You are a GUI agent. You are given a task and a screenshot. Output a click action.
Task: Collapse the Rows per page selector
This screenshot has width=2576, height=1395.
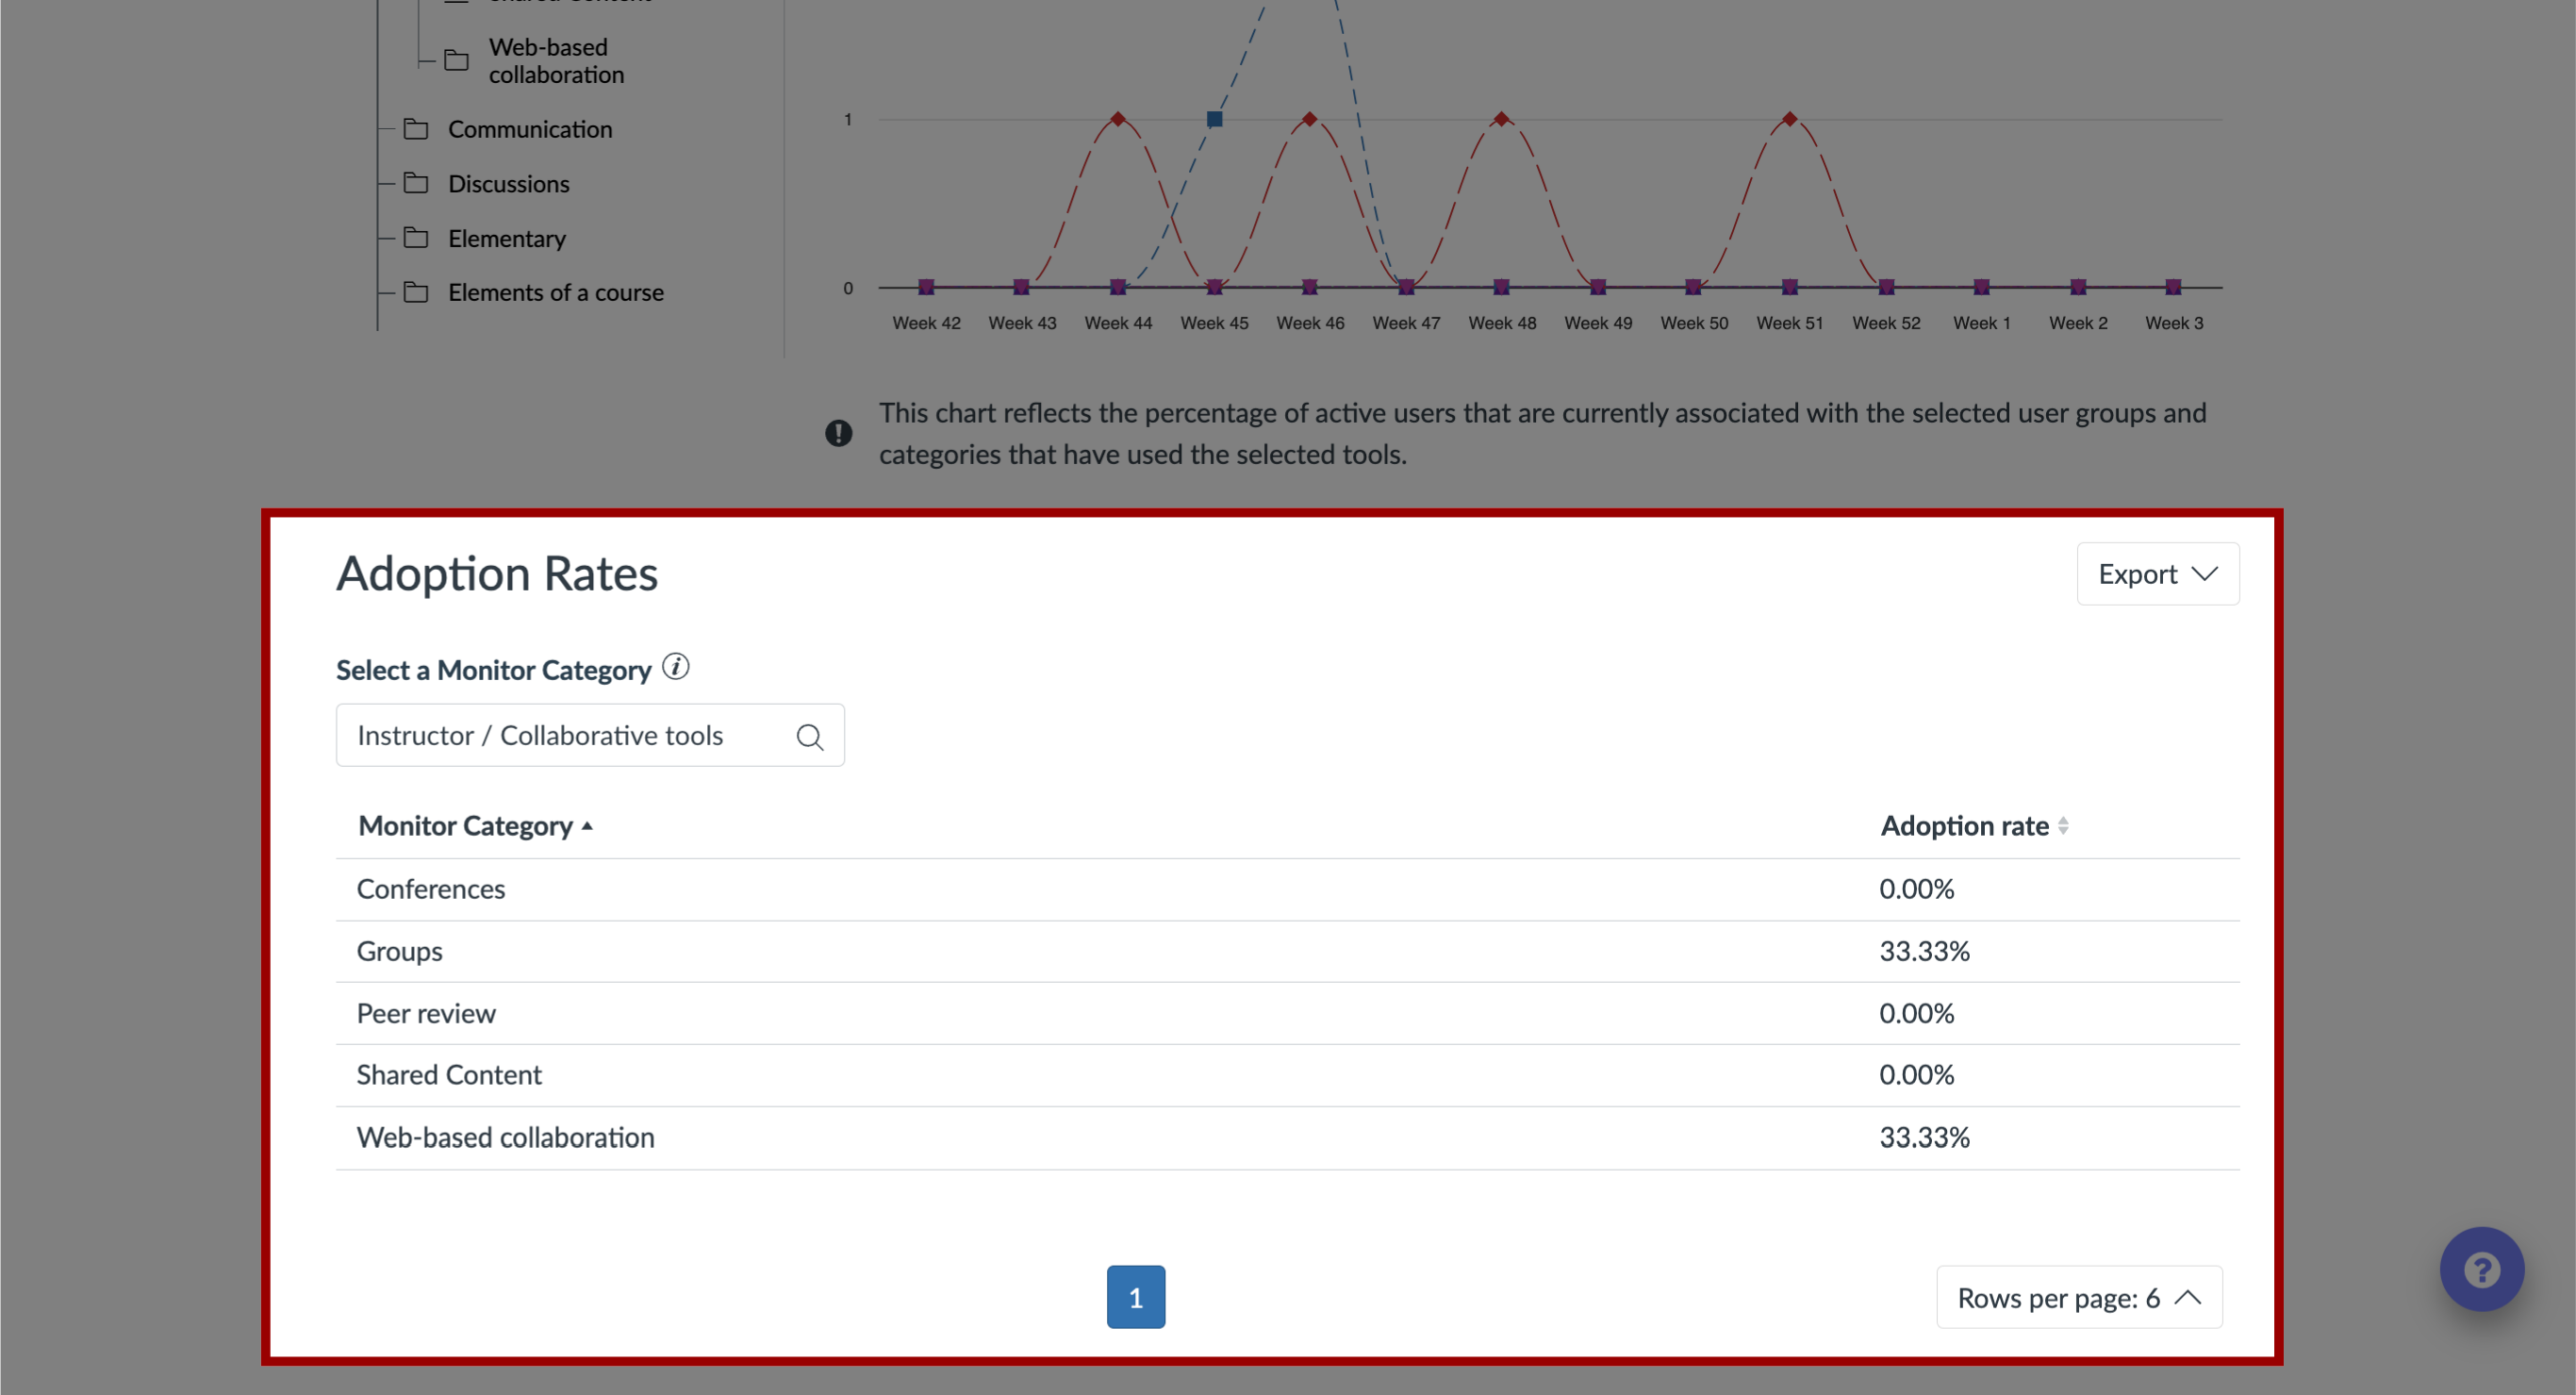point(2076,1297)
